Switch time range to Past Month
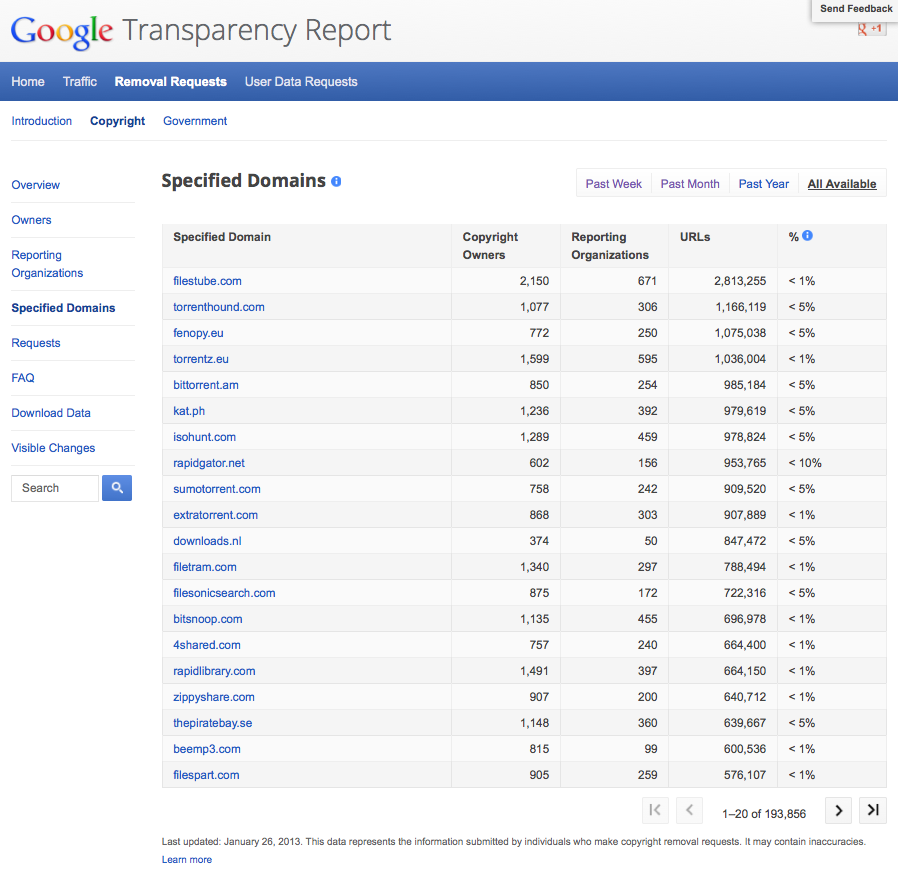 (690, 184)
